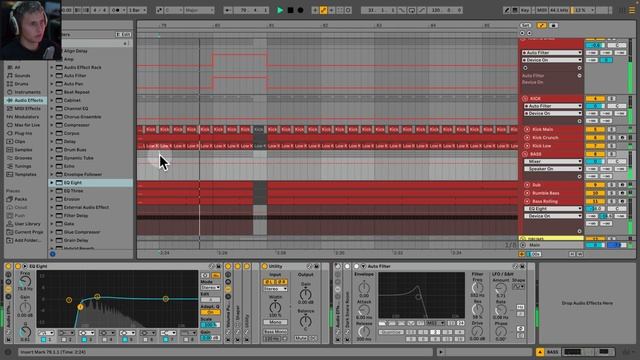Click the Quantize button in Auto Filter
This screenshot has height=360, width=640.
point(391,332)
